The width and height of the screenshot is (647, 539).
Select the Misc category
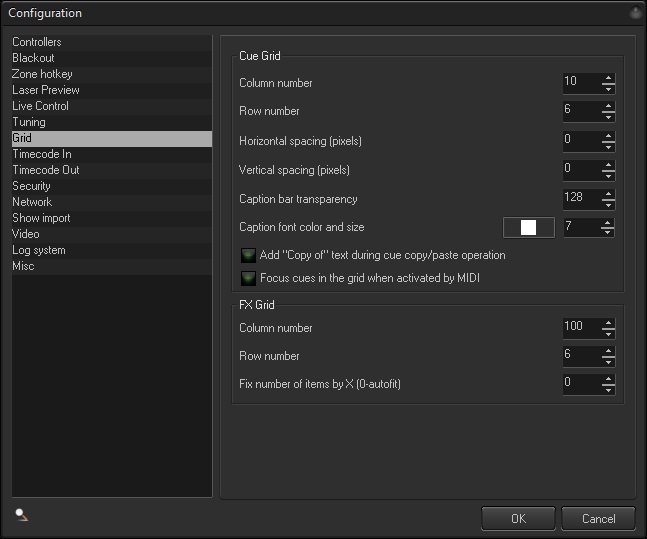(x=23, y=266)
